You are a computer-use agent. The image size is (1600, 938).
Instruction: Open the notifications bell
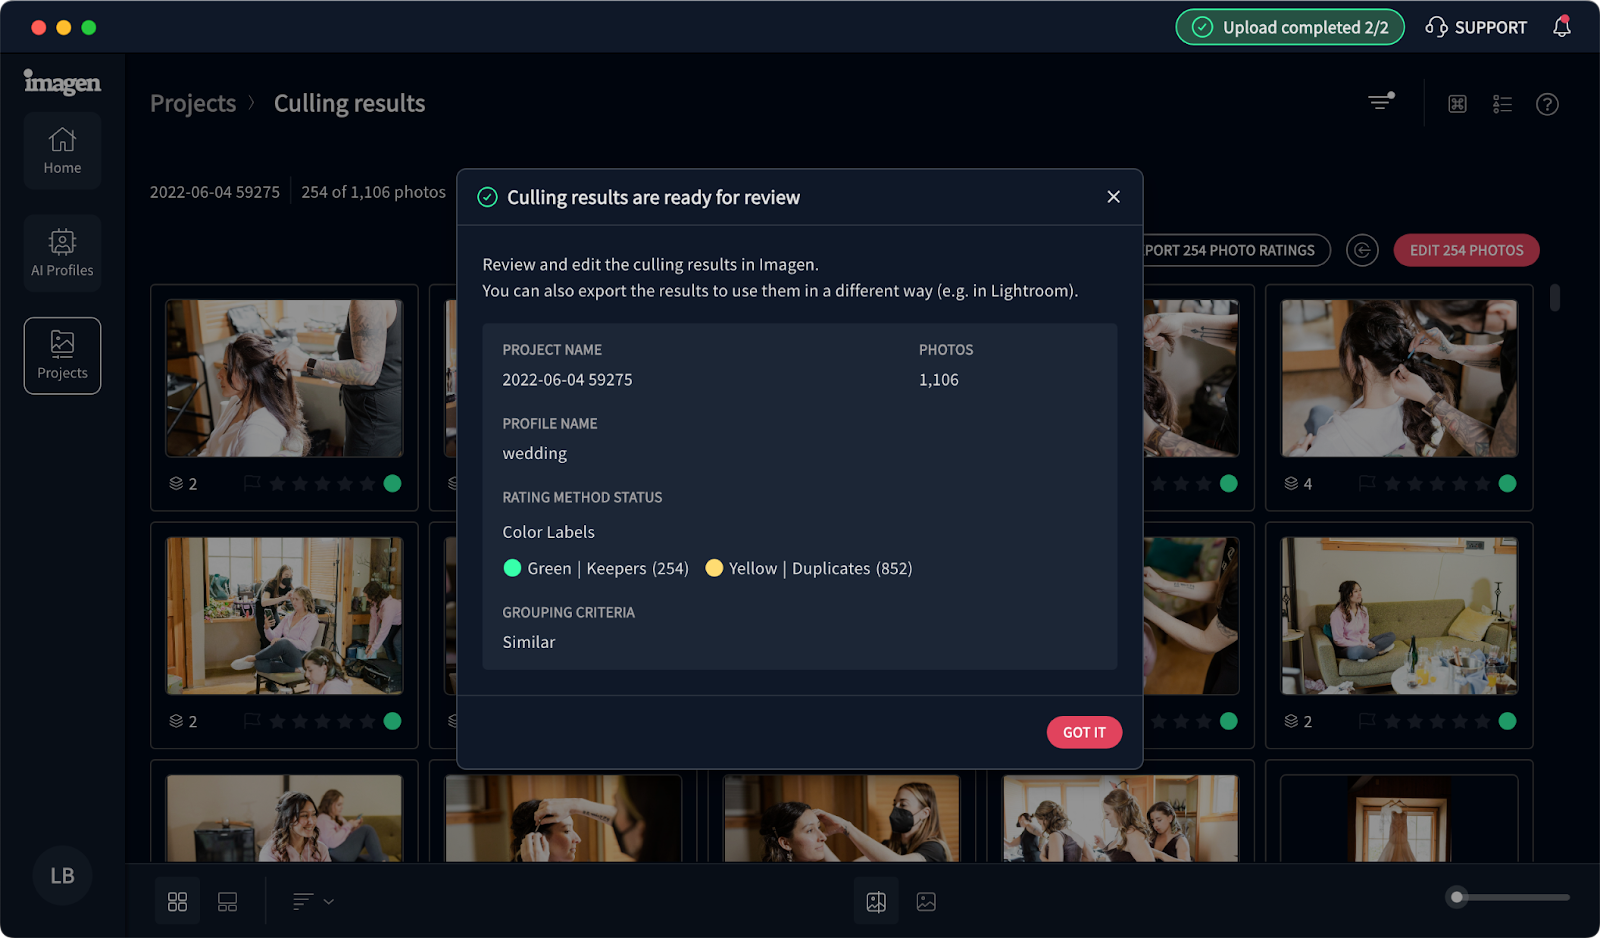pyautogui.click(x=1561, y=27)
